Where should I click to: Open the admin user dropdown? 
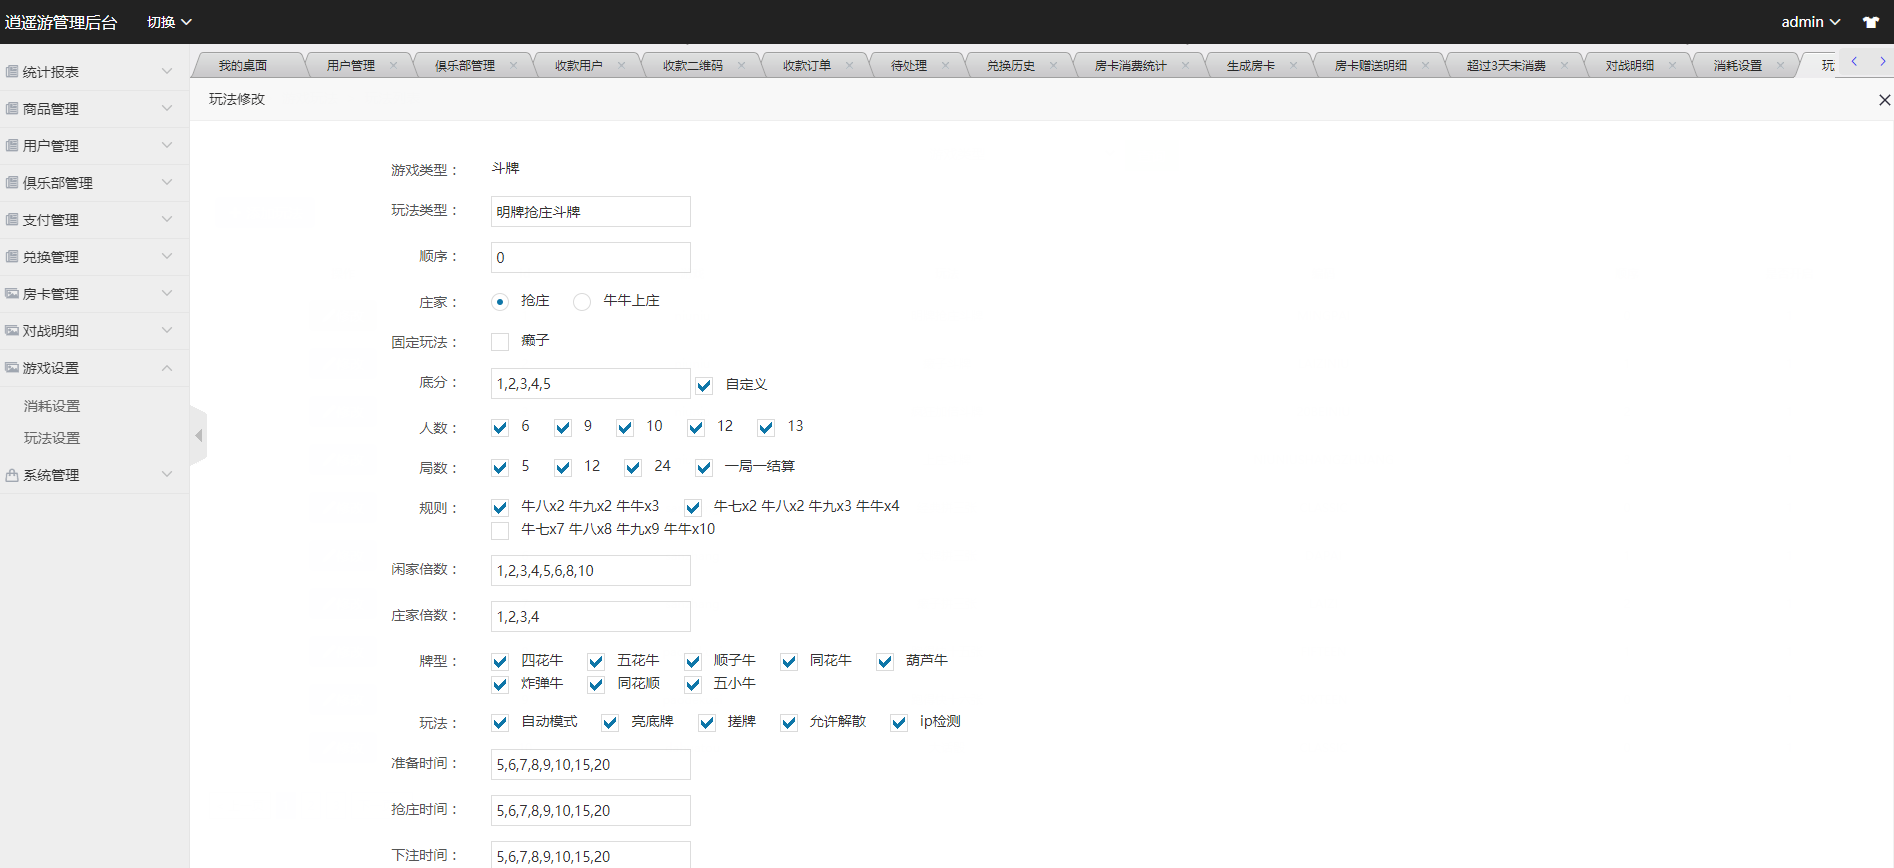tap(1810, 22)
